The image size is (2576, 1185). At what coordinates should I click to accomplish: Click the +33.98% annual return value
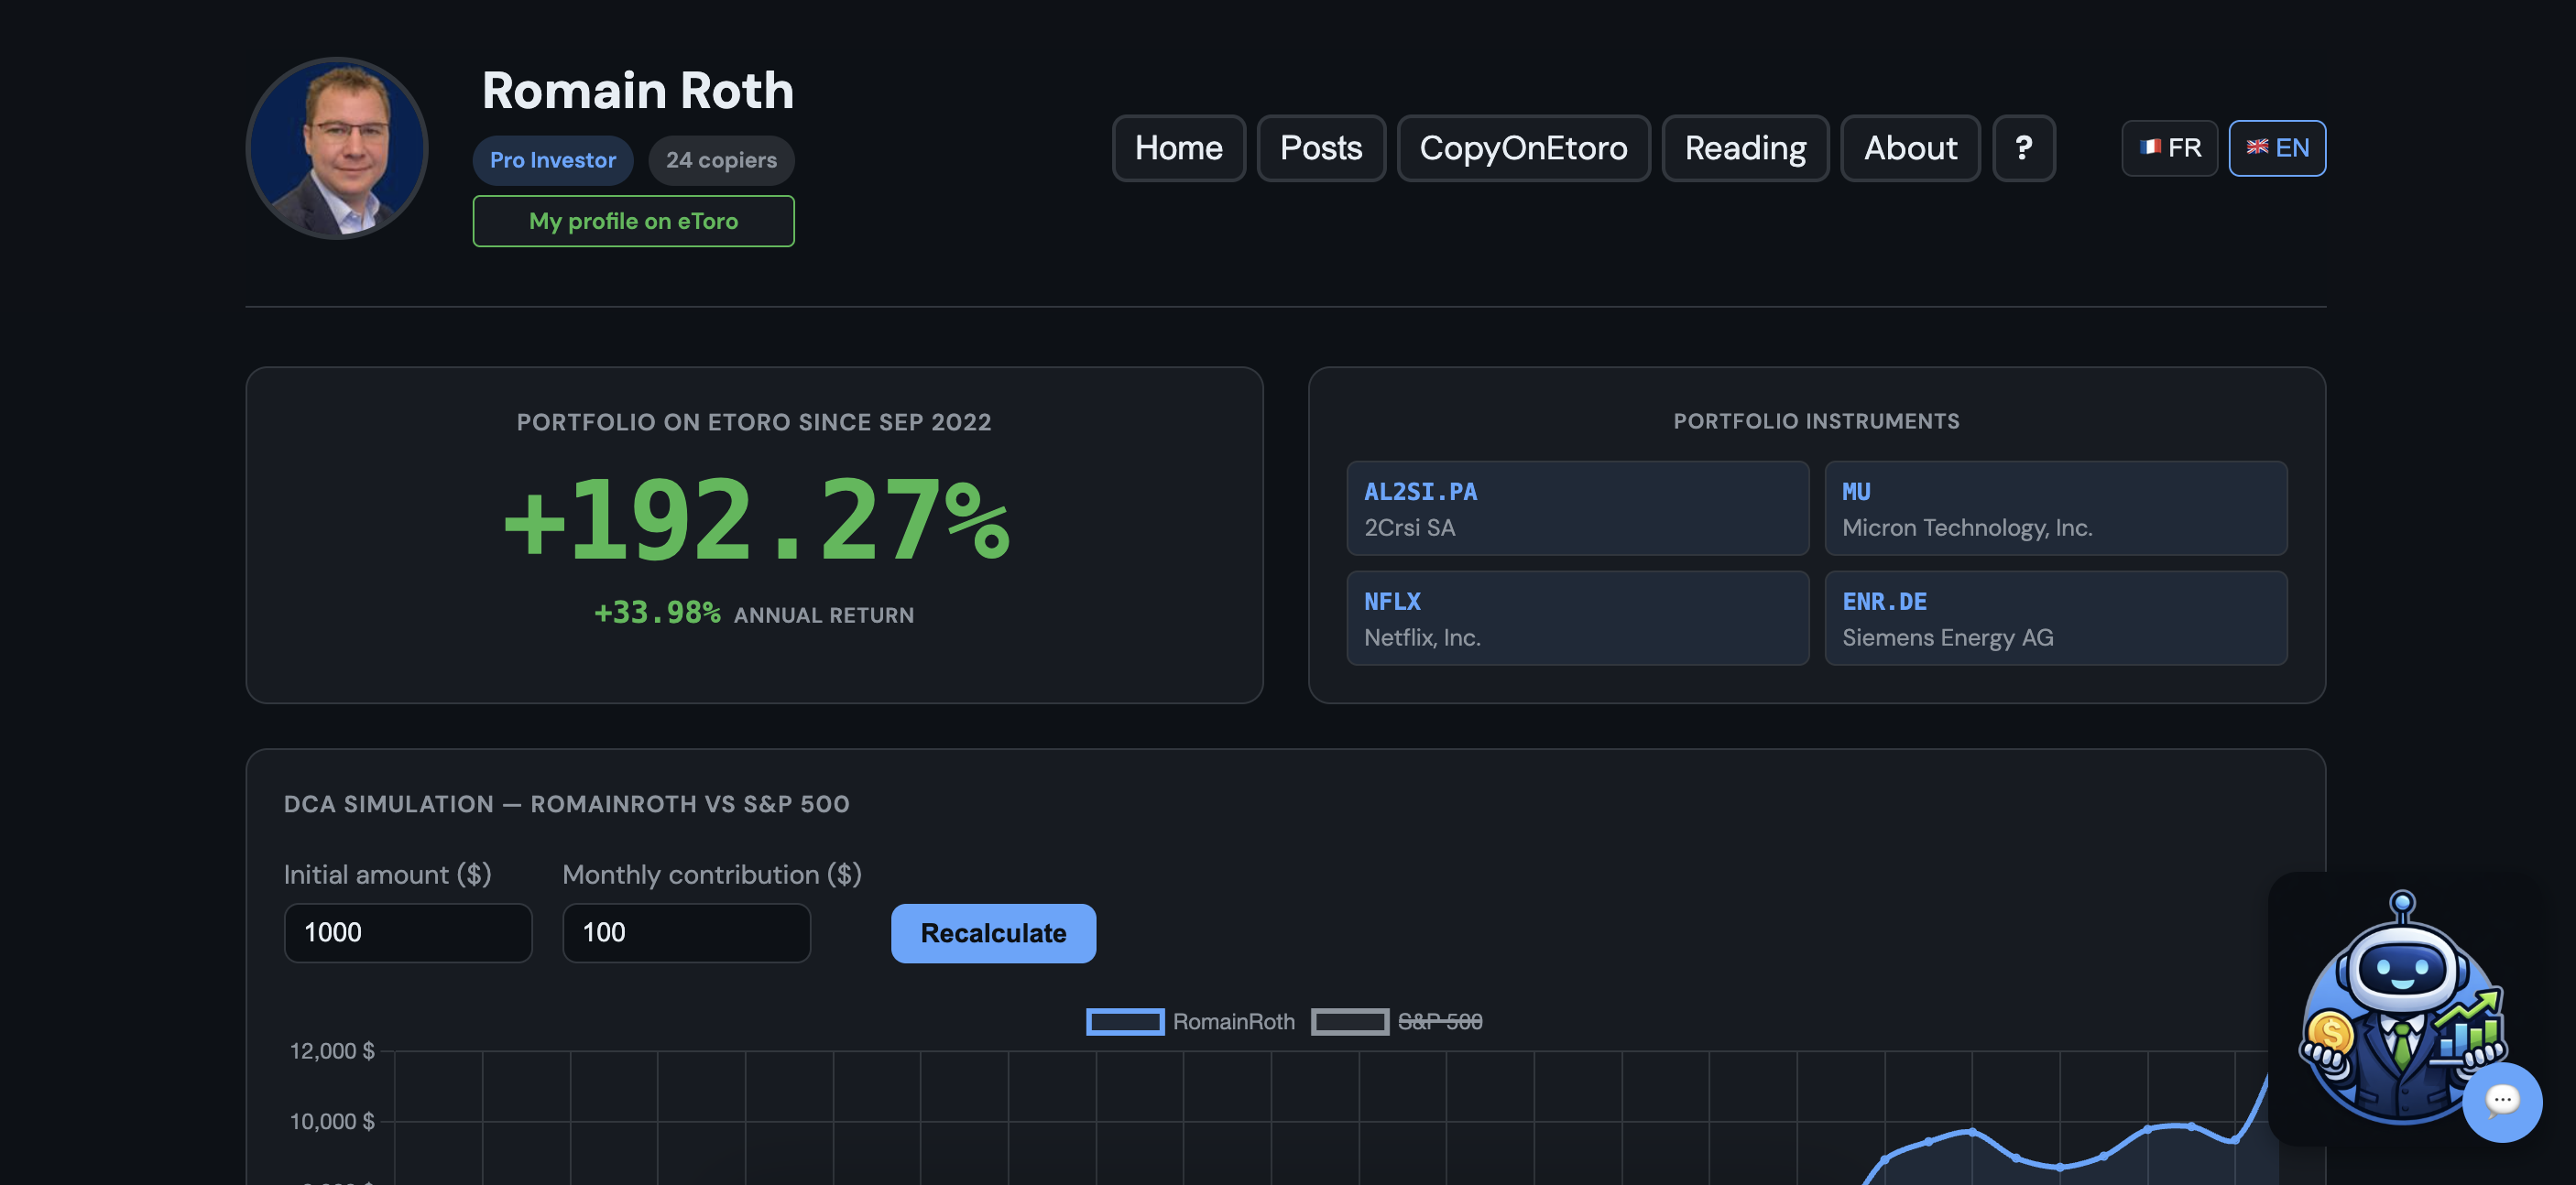(x=657, y=613)
